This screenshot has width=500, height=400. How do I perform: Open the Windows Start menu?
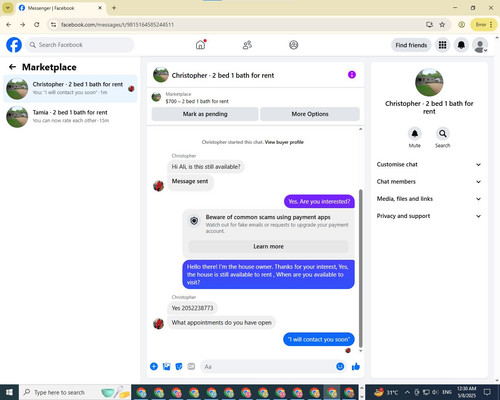coord(9,392)
